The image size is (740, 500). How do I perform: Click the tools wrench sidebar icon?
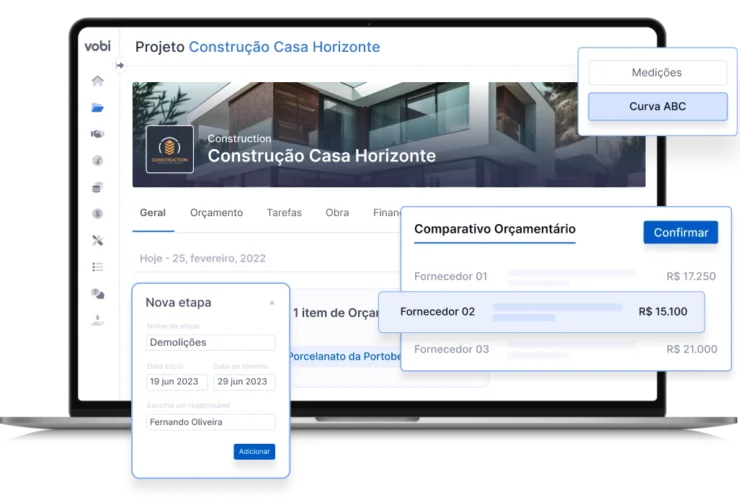pyautogui.click(x=97, y=240)
